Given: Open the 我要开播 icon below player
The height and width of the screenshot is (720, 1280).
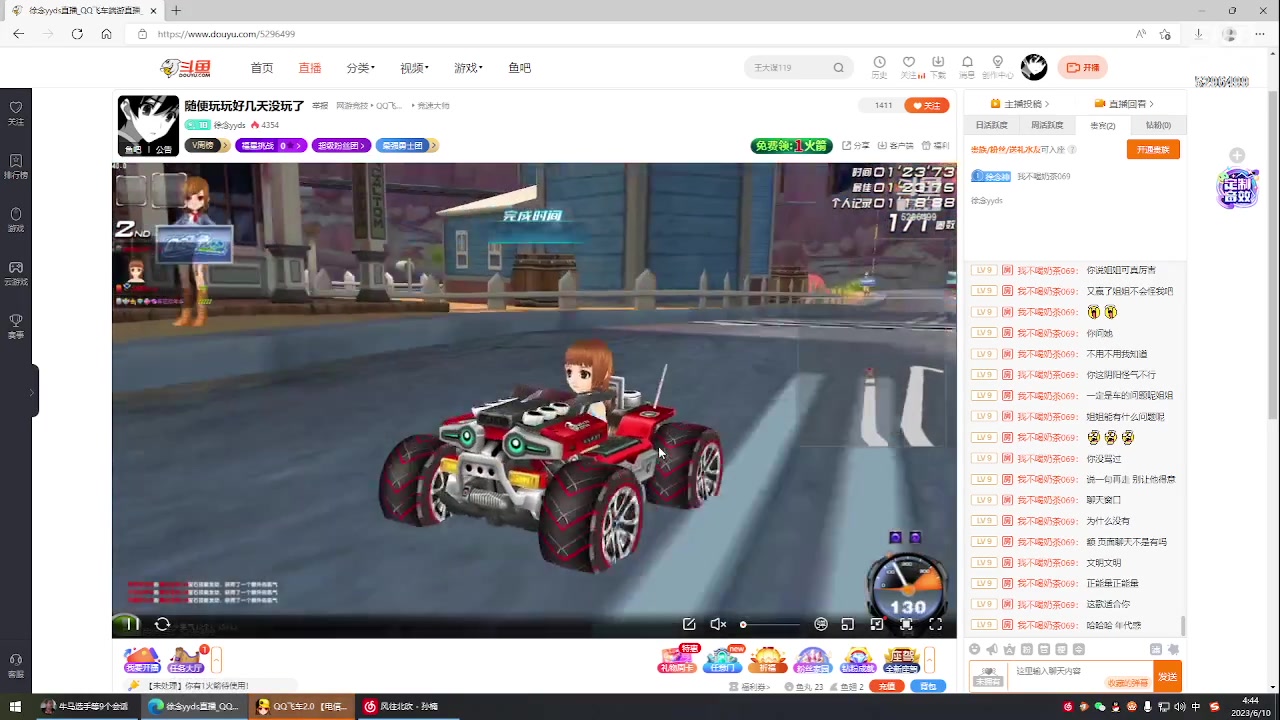Looking at the screenshot, I should 142,661.
